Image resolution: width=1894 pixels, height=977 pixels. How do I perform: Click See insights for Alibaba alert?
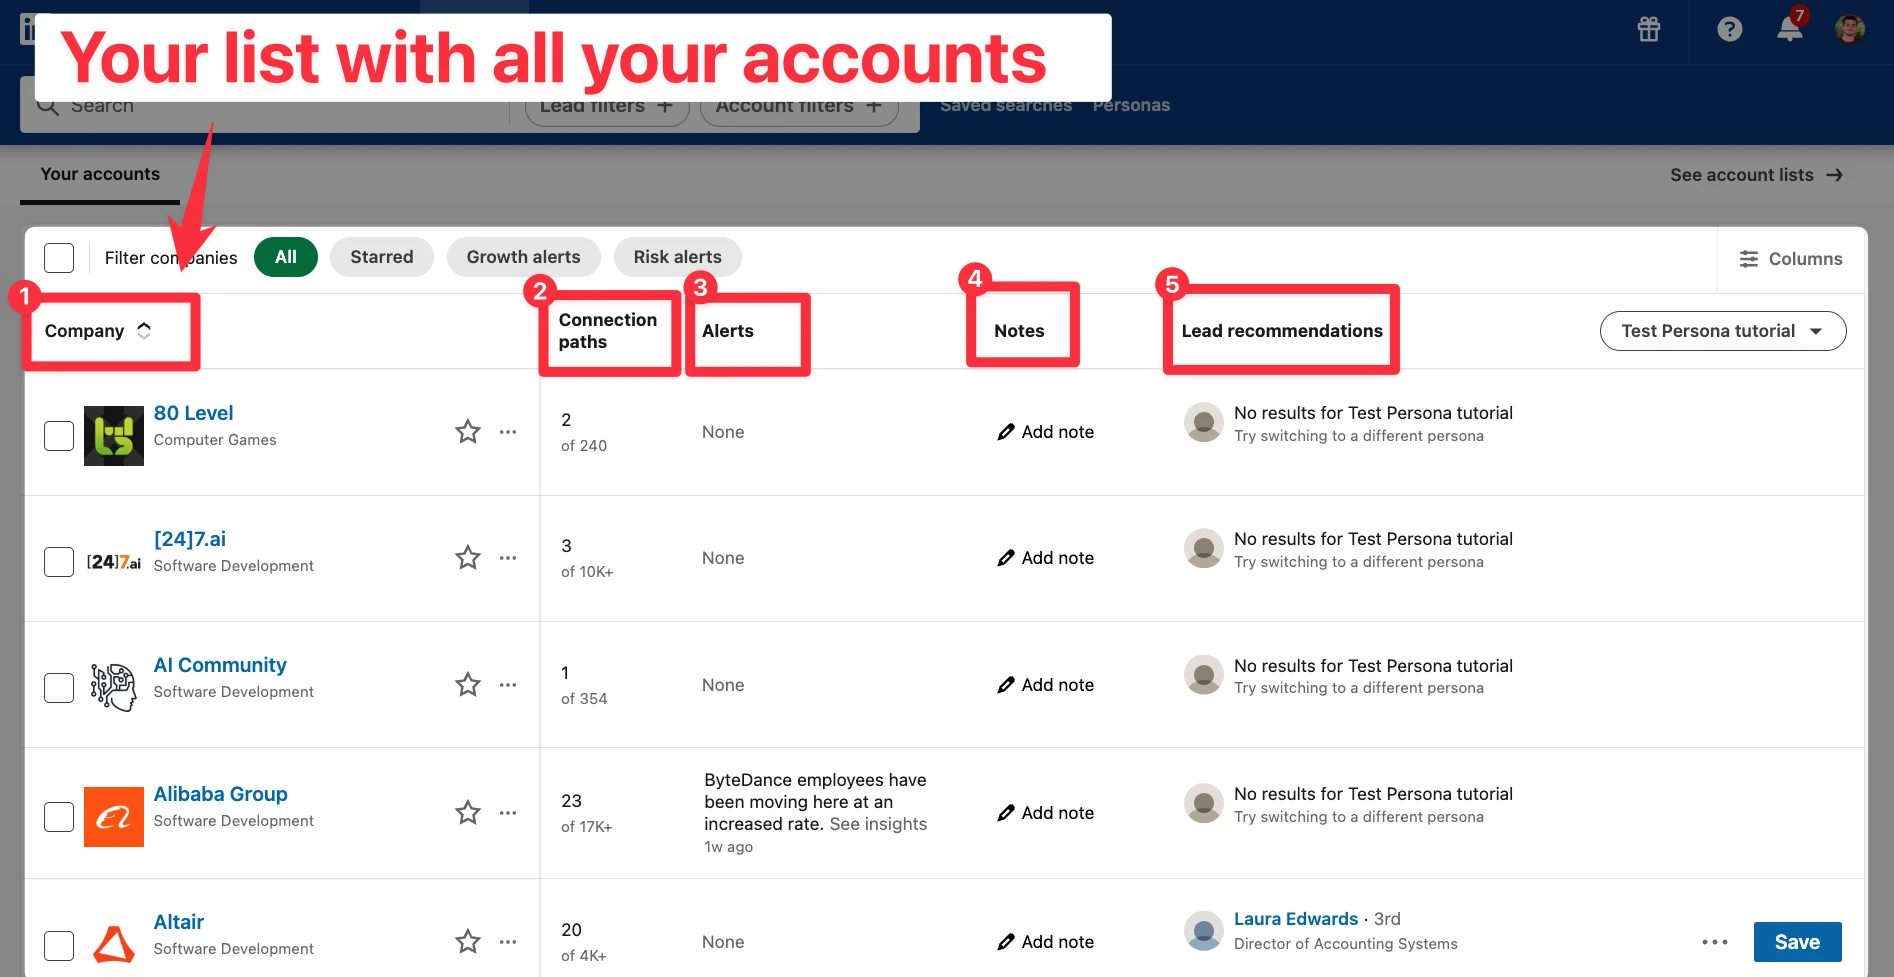point(878,824)
